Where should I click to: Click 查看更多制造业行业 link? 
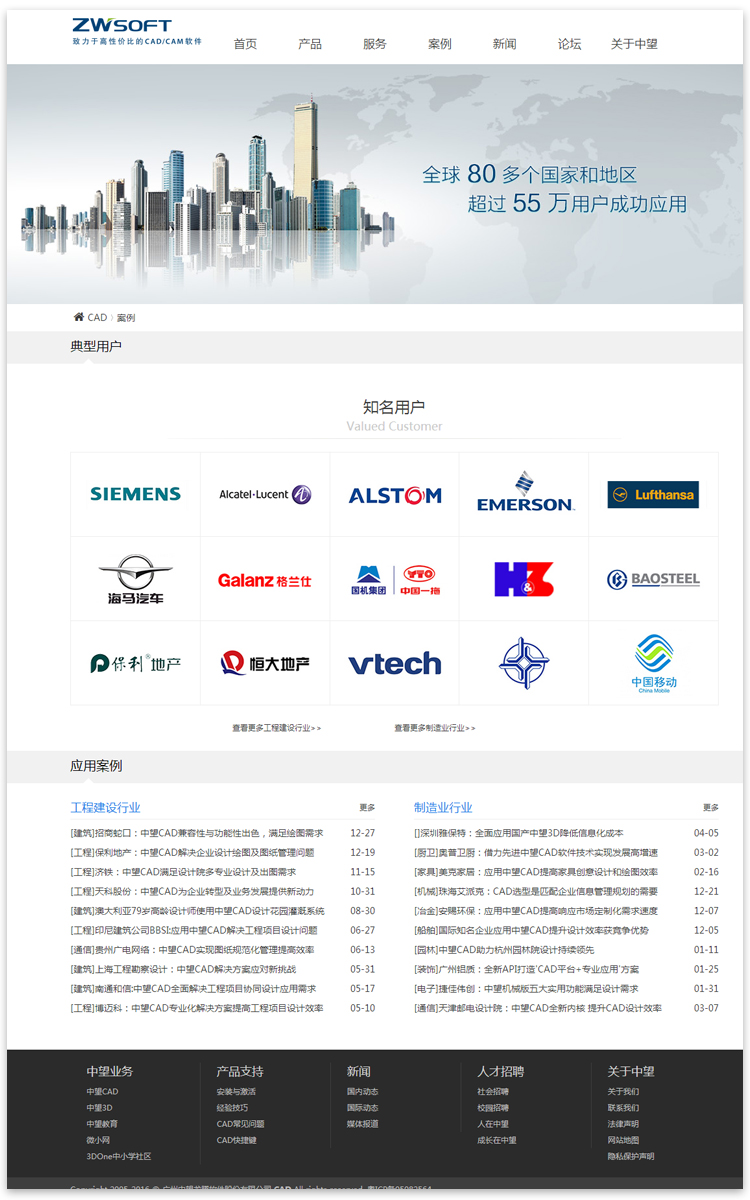click(x=435, y=728)
